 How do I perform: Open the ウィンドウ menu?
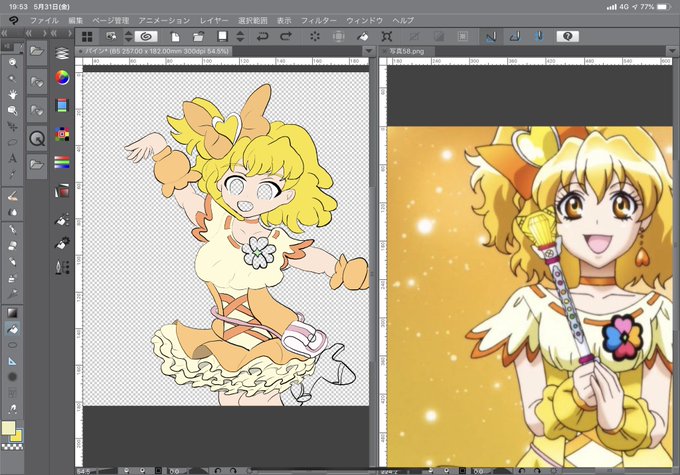(x=364, y=20)
